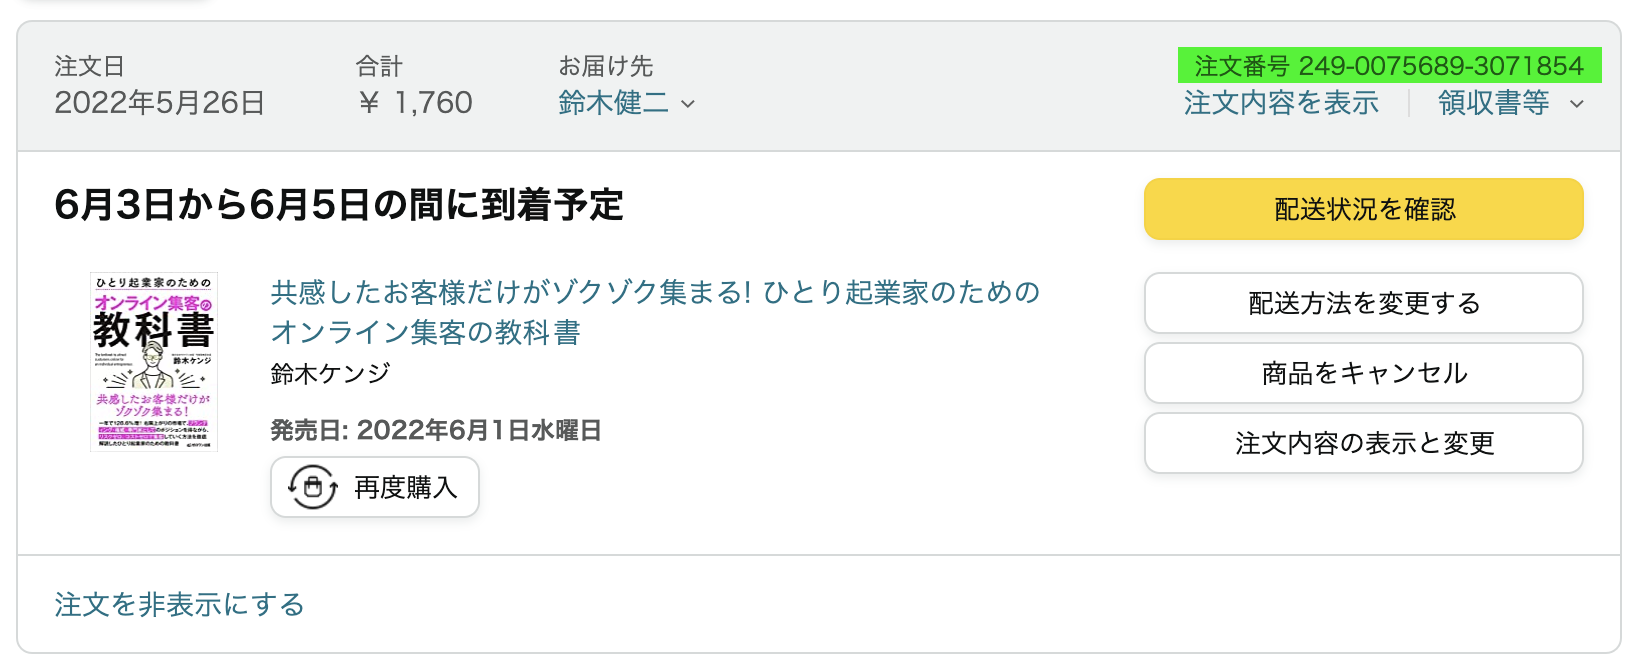This screenshot has height=668, width=1640.
Task: Click the 再度購入 repurchase icon
Action: 311,487
